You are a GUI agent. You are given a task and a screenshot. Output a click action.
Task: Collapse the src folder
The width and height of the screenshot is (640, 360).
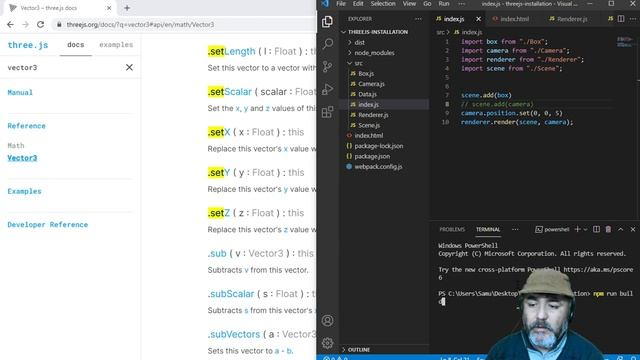tap(358, 63)
